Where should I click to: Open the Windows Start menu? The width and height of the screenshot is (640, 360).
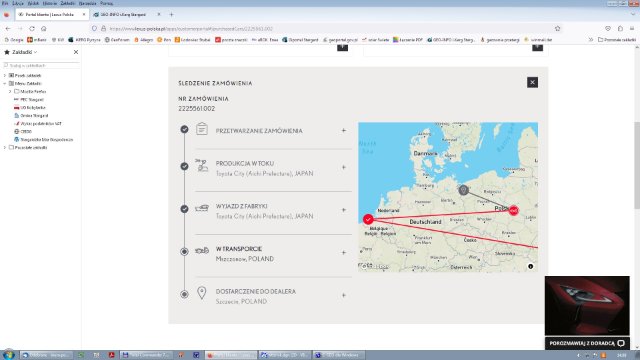8,355
